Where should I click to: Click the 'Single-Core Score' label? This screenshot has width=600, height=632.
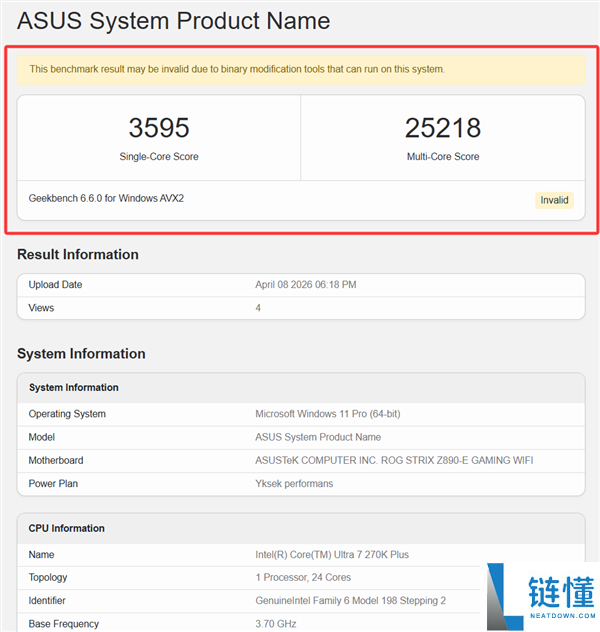[x=159, y=156]
